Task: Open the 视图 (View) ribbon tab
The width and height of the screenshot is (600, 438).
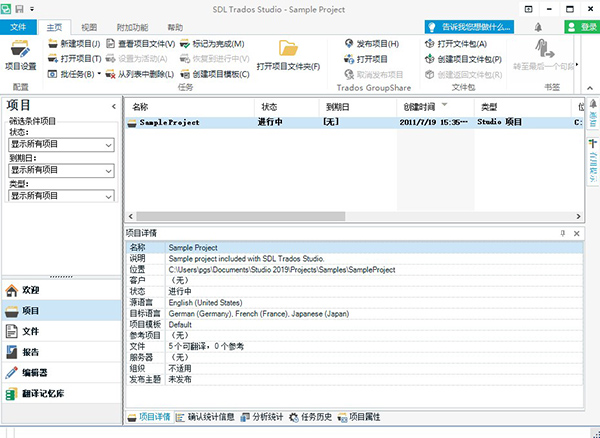Action: coord(89,27)
